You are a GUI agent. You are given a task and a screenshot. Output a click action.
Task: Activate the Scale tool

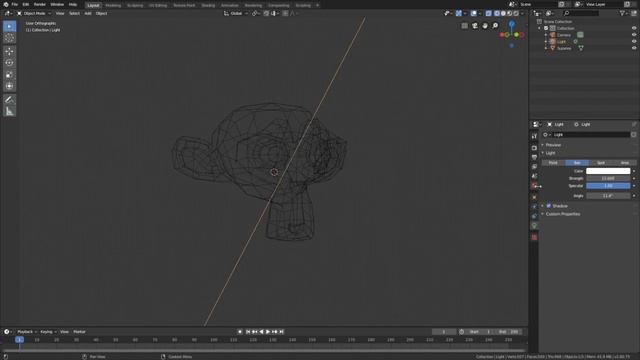pyautogui.click(x=9, y=75)
